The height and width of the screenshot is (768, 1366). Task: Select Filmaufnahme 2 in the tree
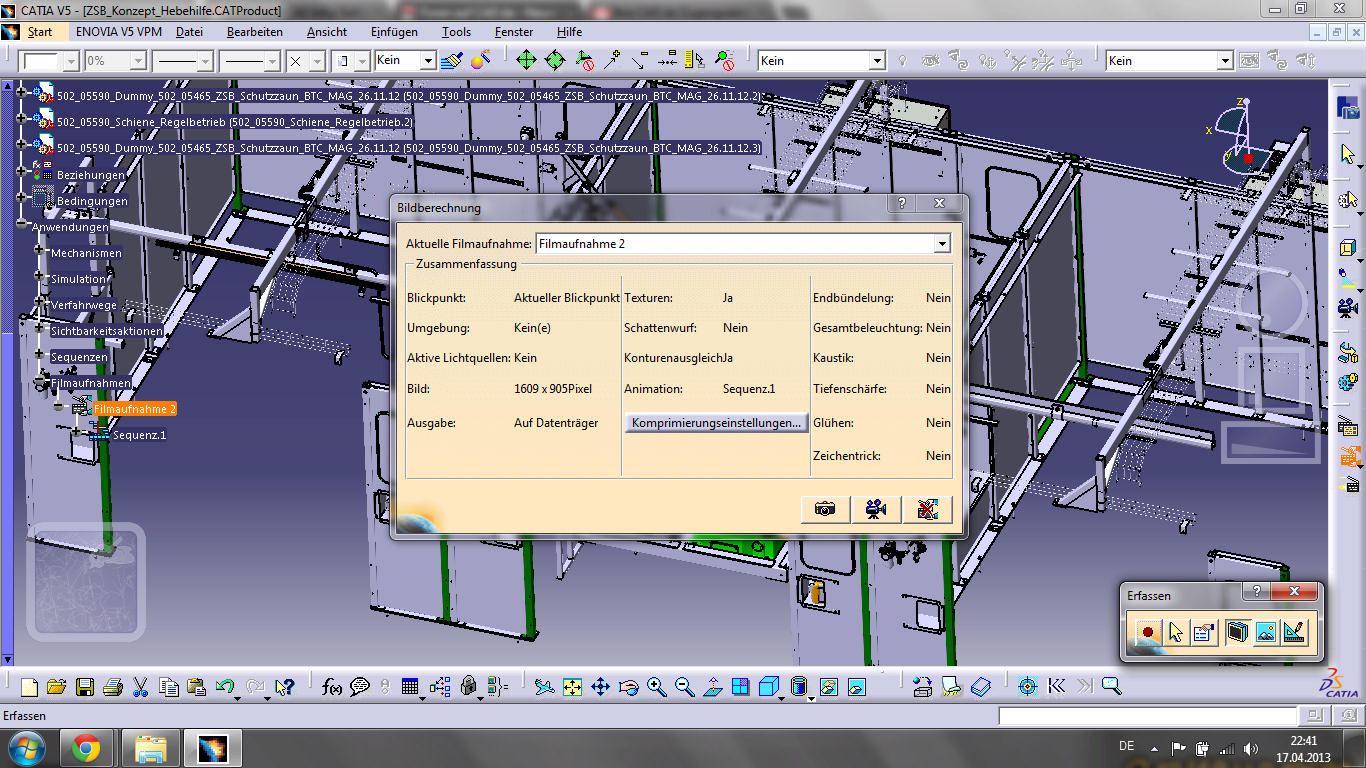135,409
